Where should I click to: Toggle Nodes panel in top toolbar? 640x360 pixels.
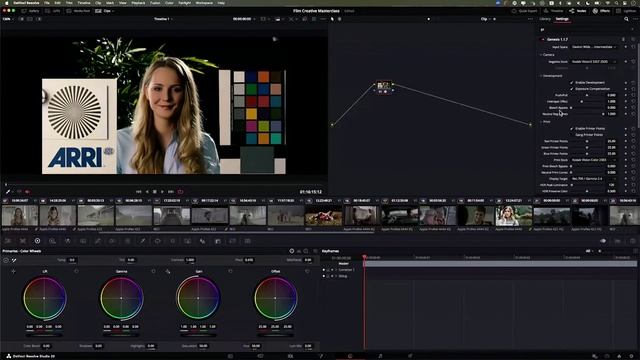click(x=578, y=11)
